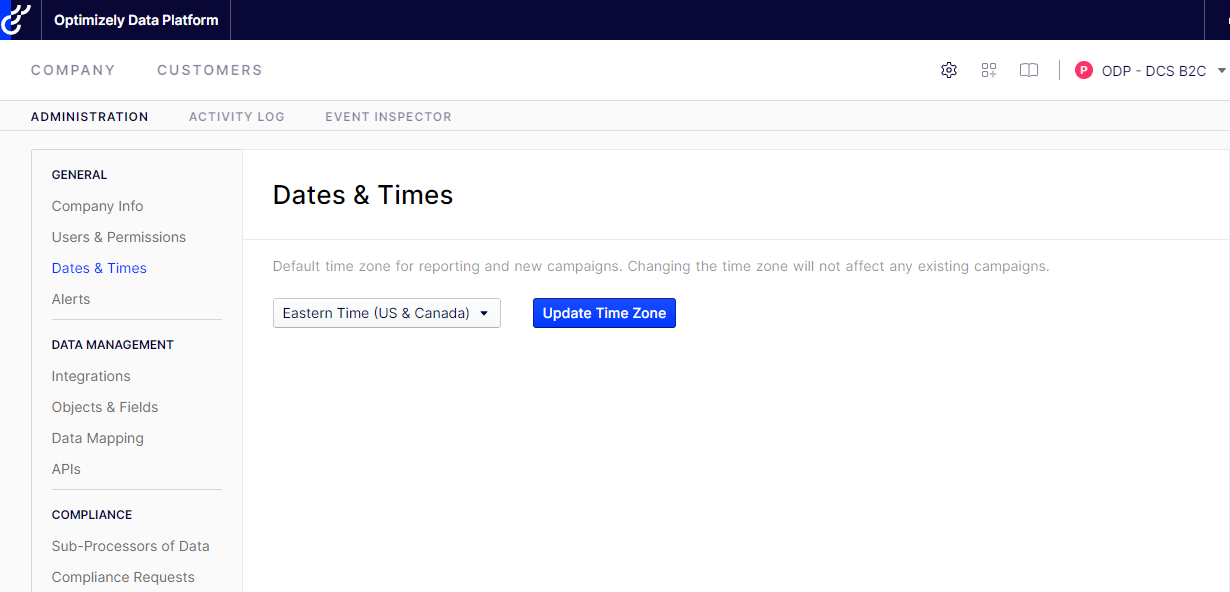The height and width of the screenshot is (592, 1230).
Task: Click the default time zone description text
Action: [661, 267]
